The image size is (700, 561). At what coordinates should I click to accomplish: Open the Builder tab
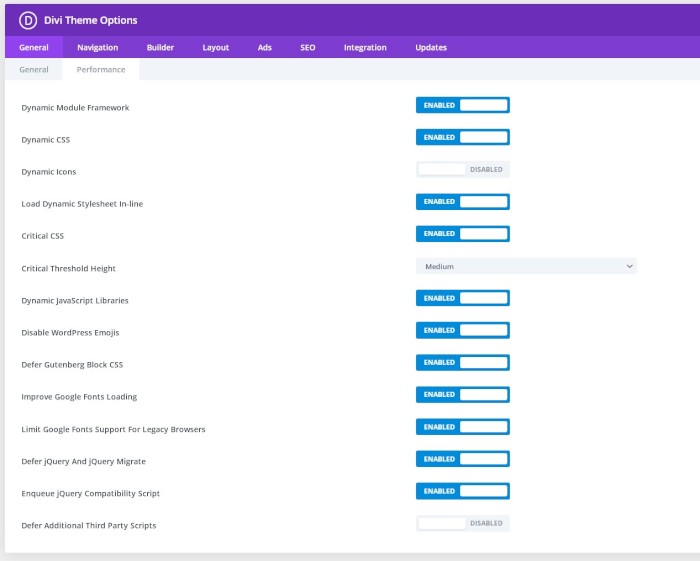point(160,47)
